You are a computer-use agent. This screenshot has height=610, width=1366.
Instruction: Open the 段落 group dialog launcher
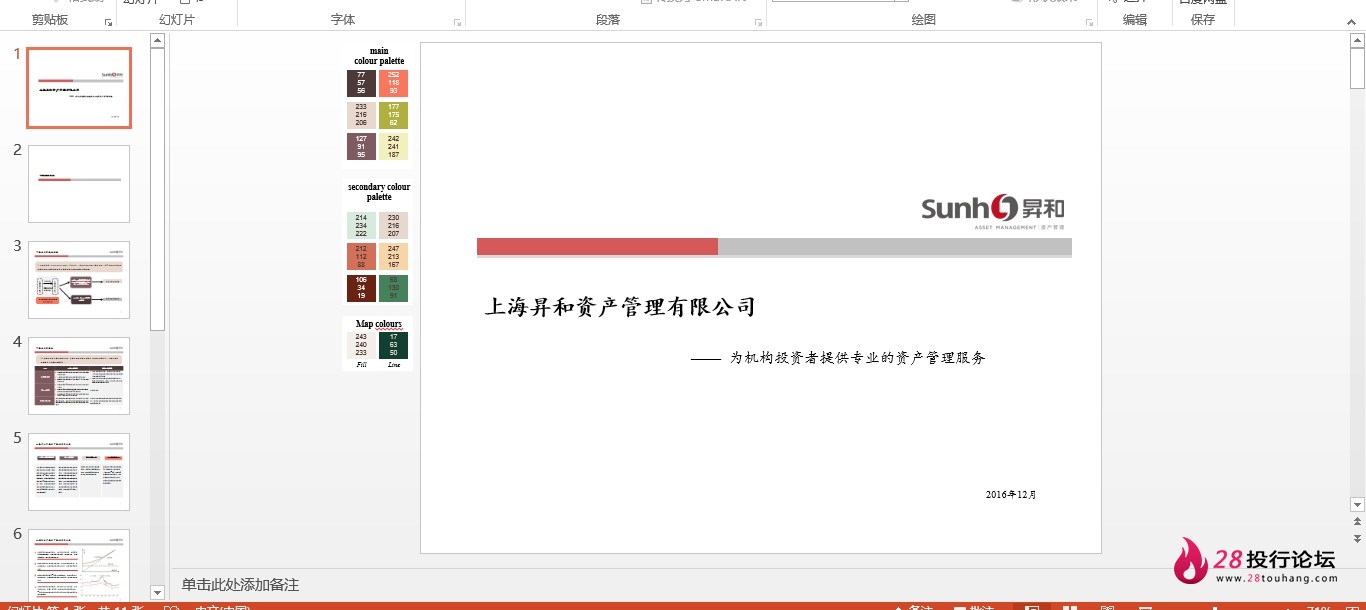[759, 21]
